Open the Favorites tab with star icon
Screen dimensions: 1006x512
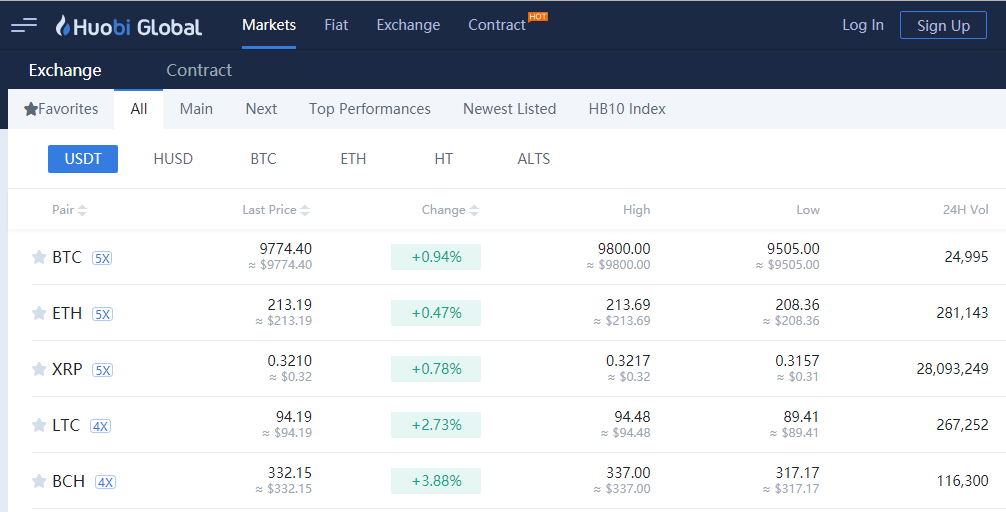pyautogui.click(x=61, y=109)
